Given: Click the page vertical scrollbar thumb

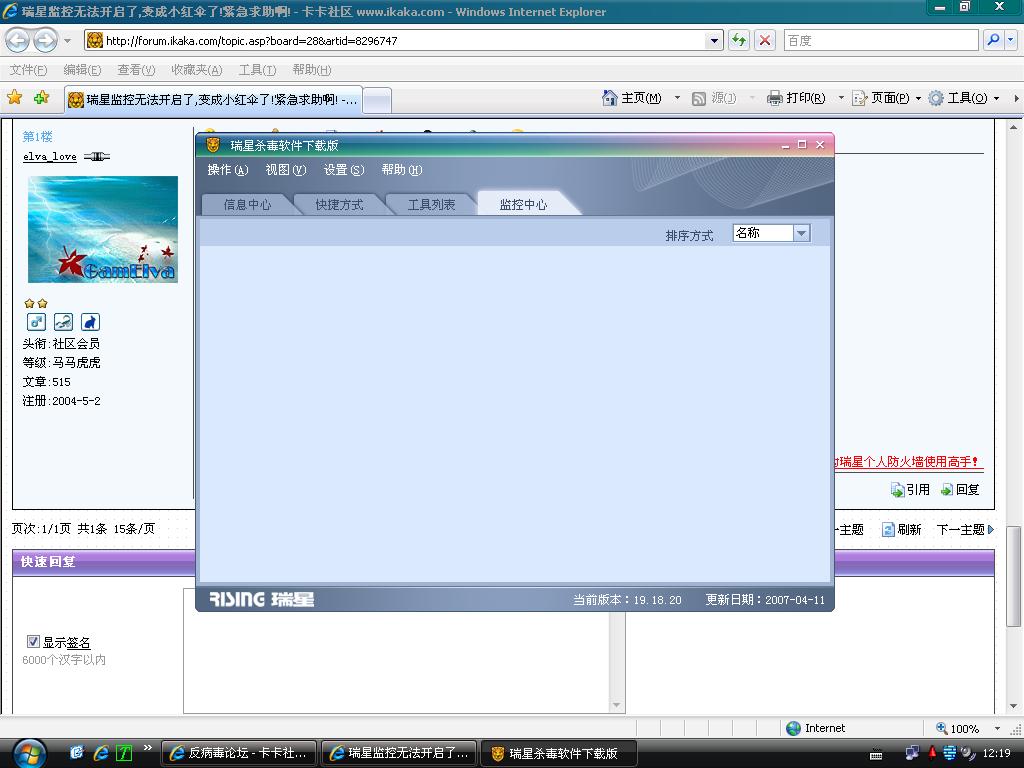Looking at the screenshot, I should click(1013, 575).
